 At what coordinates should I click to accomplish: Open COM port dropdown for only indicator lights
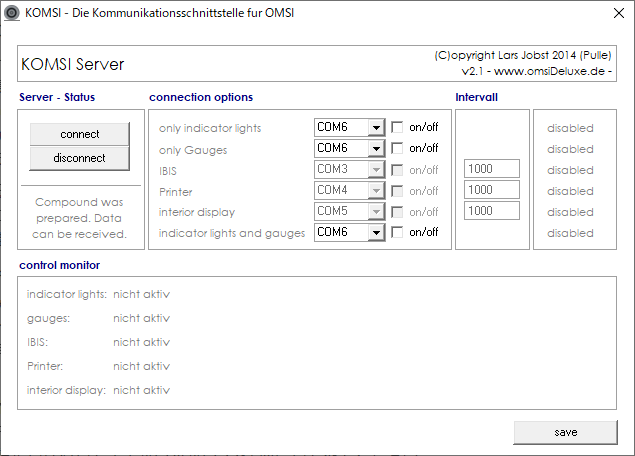(x=376, y=128)
